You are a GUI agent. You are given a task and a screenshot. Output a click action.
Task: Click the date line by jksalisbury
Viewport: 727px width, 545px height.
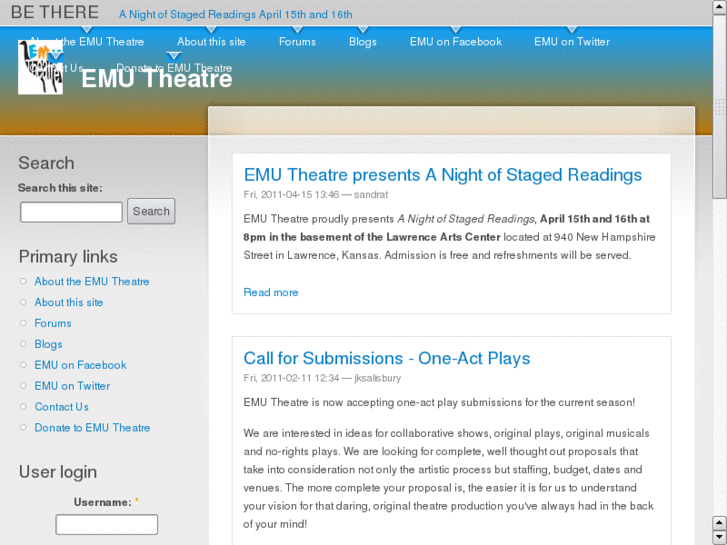click(x=322, y=378)
